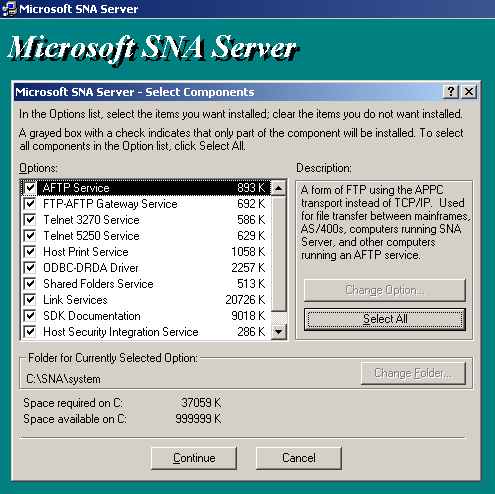Select the Shared Folders Service row
Image resolution: width=495 pixels, height=494 pixels.
146,284
